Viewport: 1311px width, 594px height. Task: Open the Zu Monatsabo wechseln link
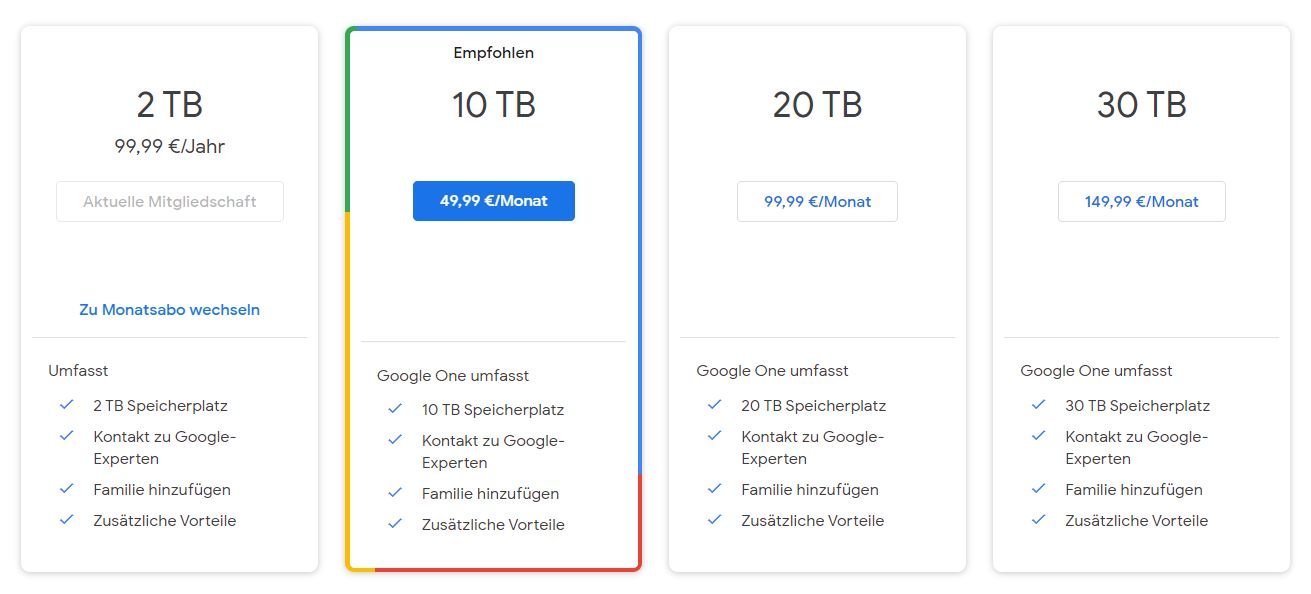(x=170, y=310)
